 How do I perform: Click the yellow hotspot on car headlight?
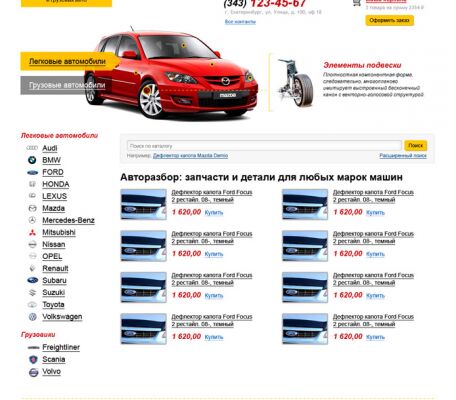pyautogui.click(x=249, y=78)
